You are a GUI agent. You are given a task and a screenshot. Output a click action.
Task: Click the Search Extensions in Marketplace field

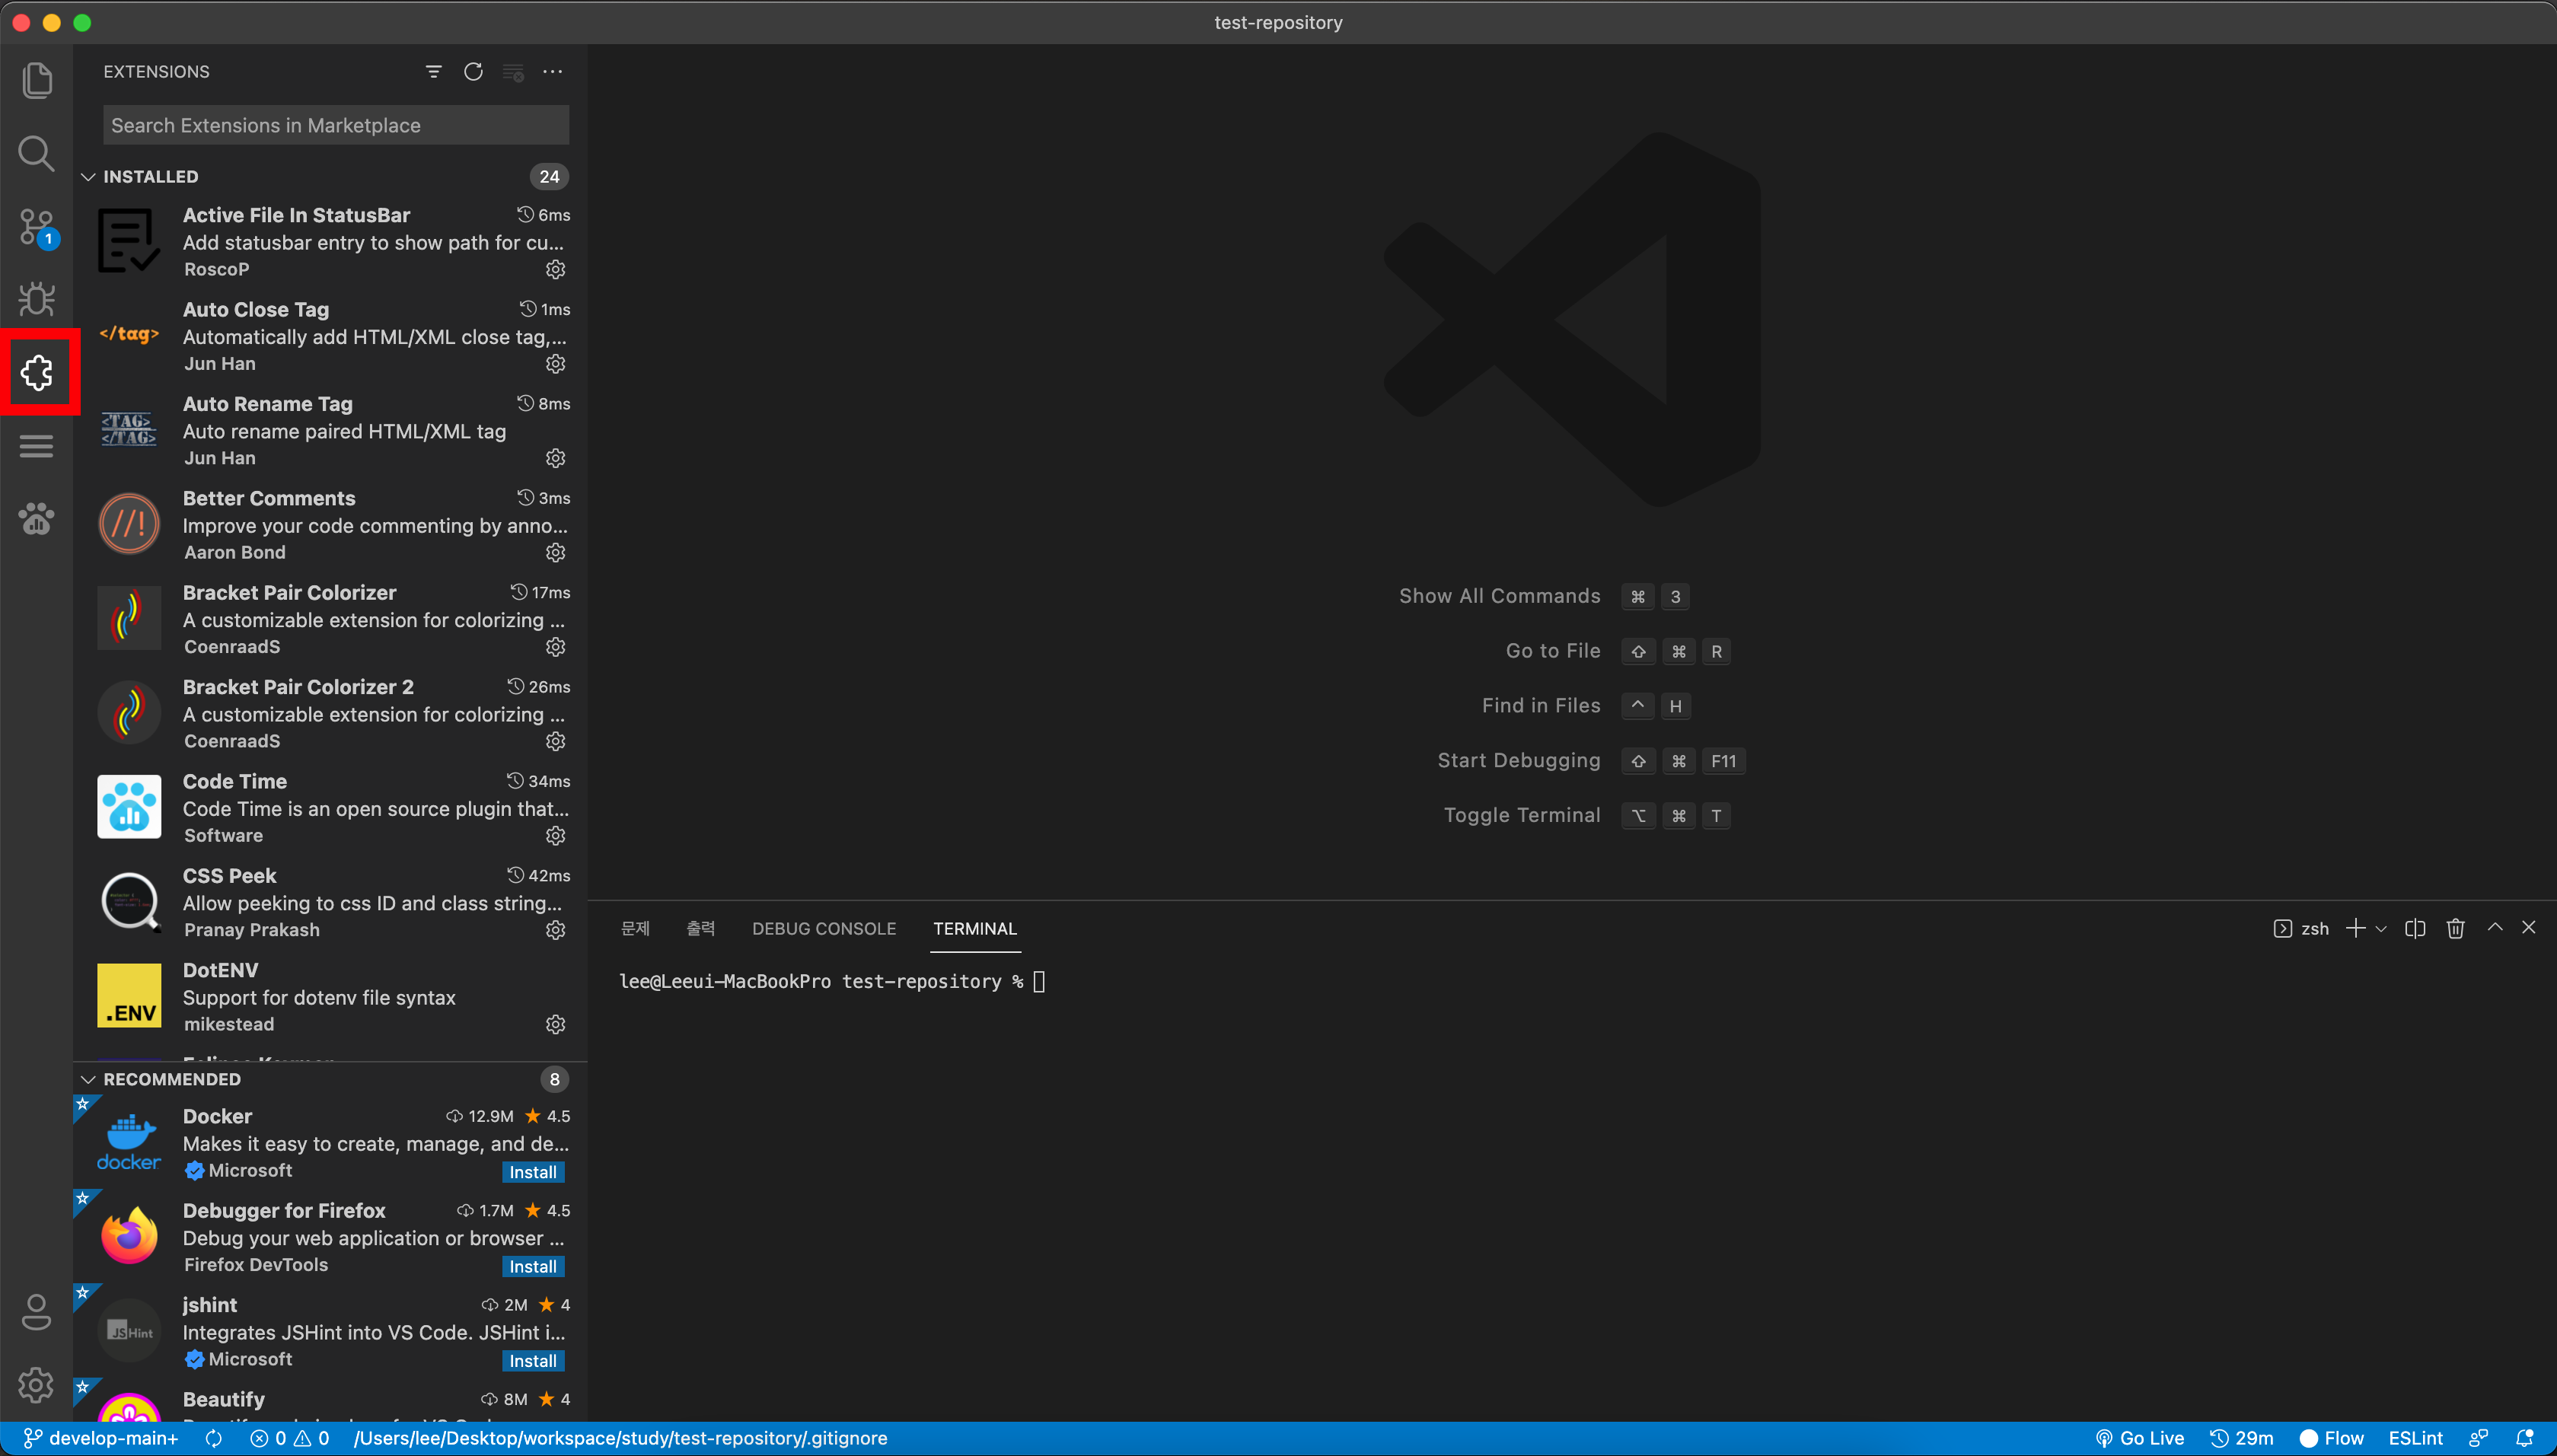pos(335,125)
